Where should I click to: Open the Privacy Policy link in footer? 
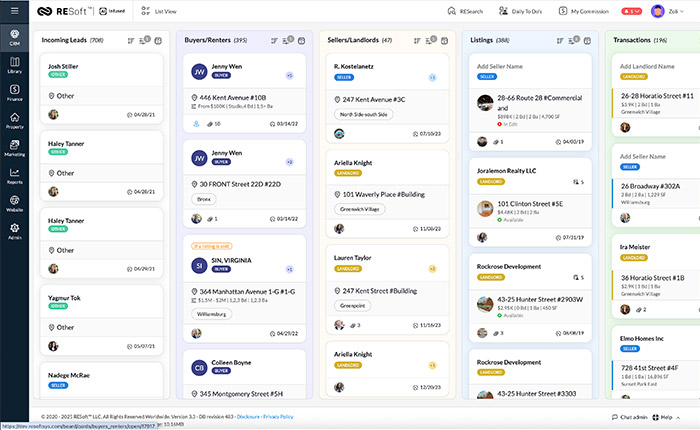click(x=278, y=417)
